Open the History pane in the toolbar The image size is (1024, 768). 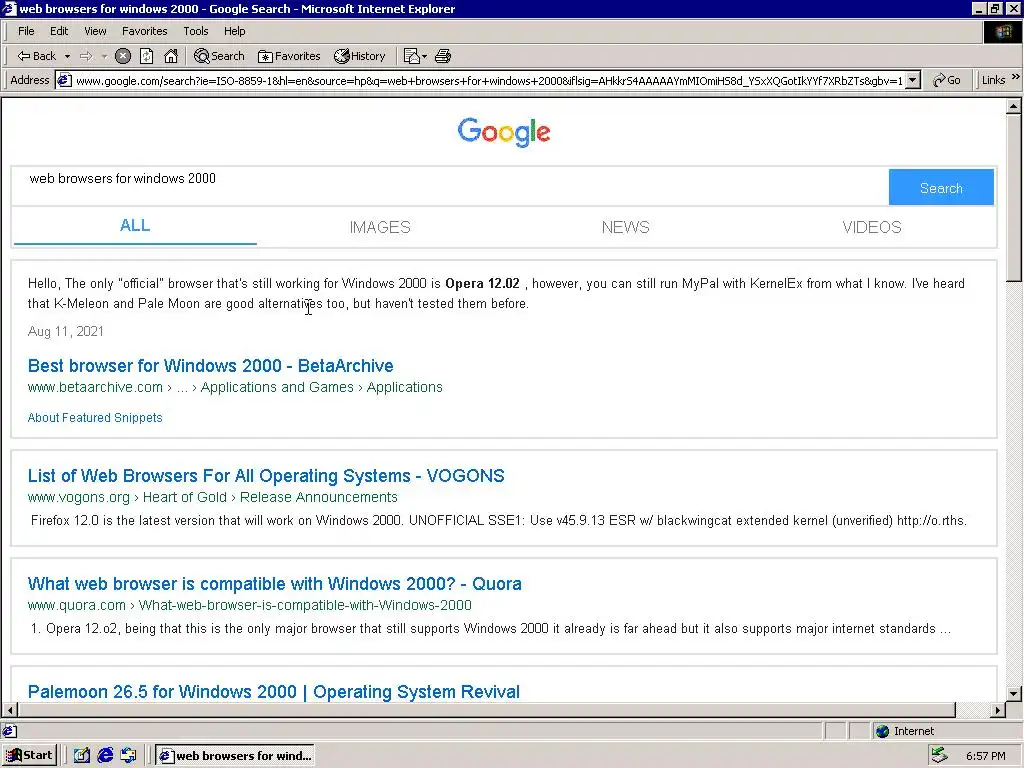(x=360, y=56)
